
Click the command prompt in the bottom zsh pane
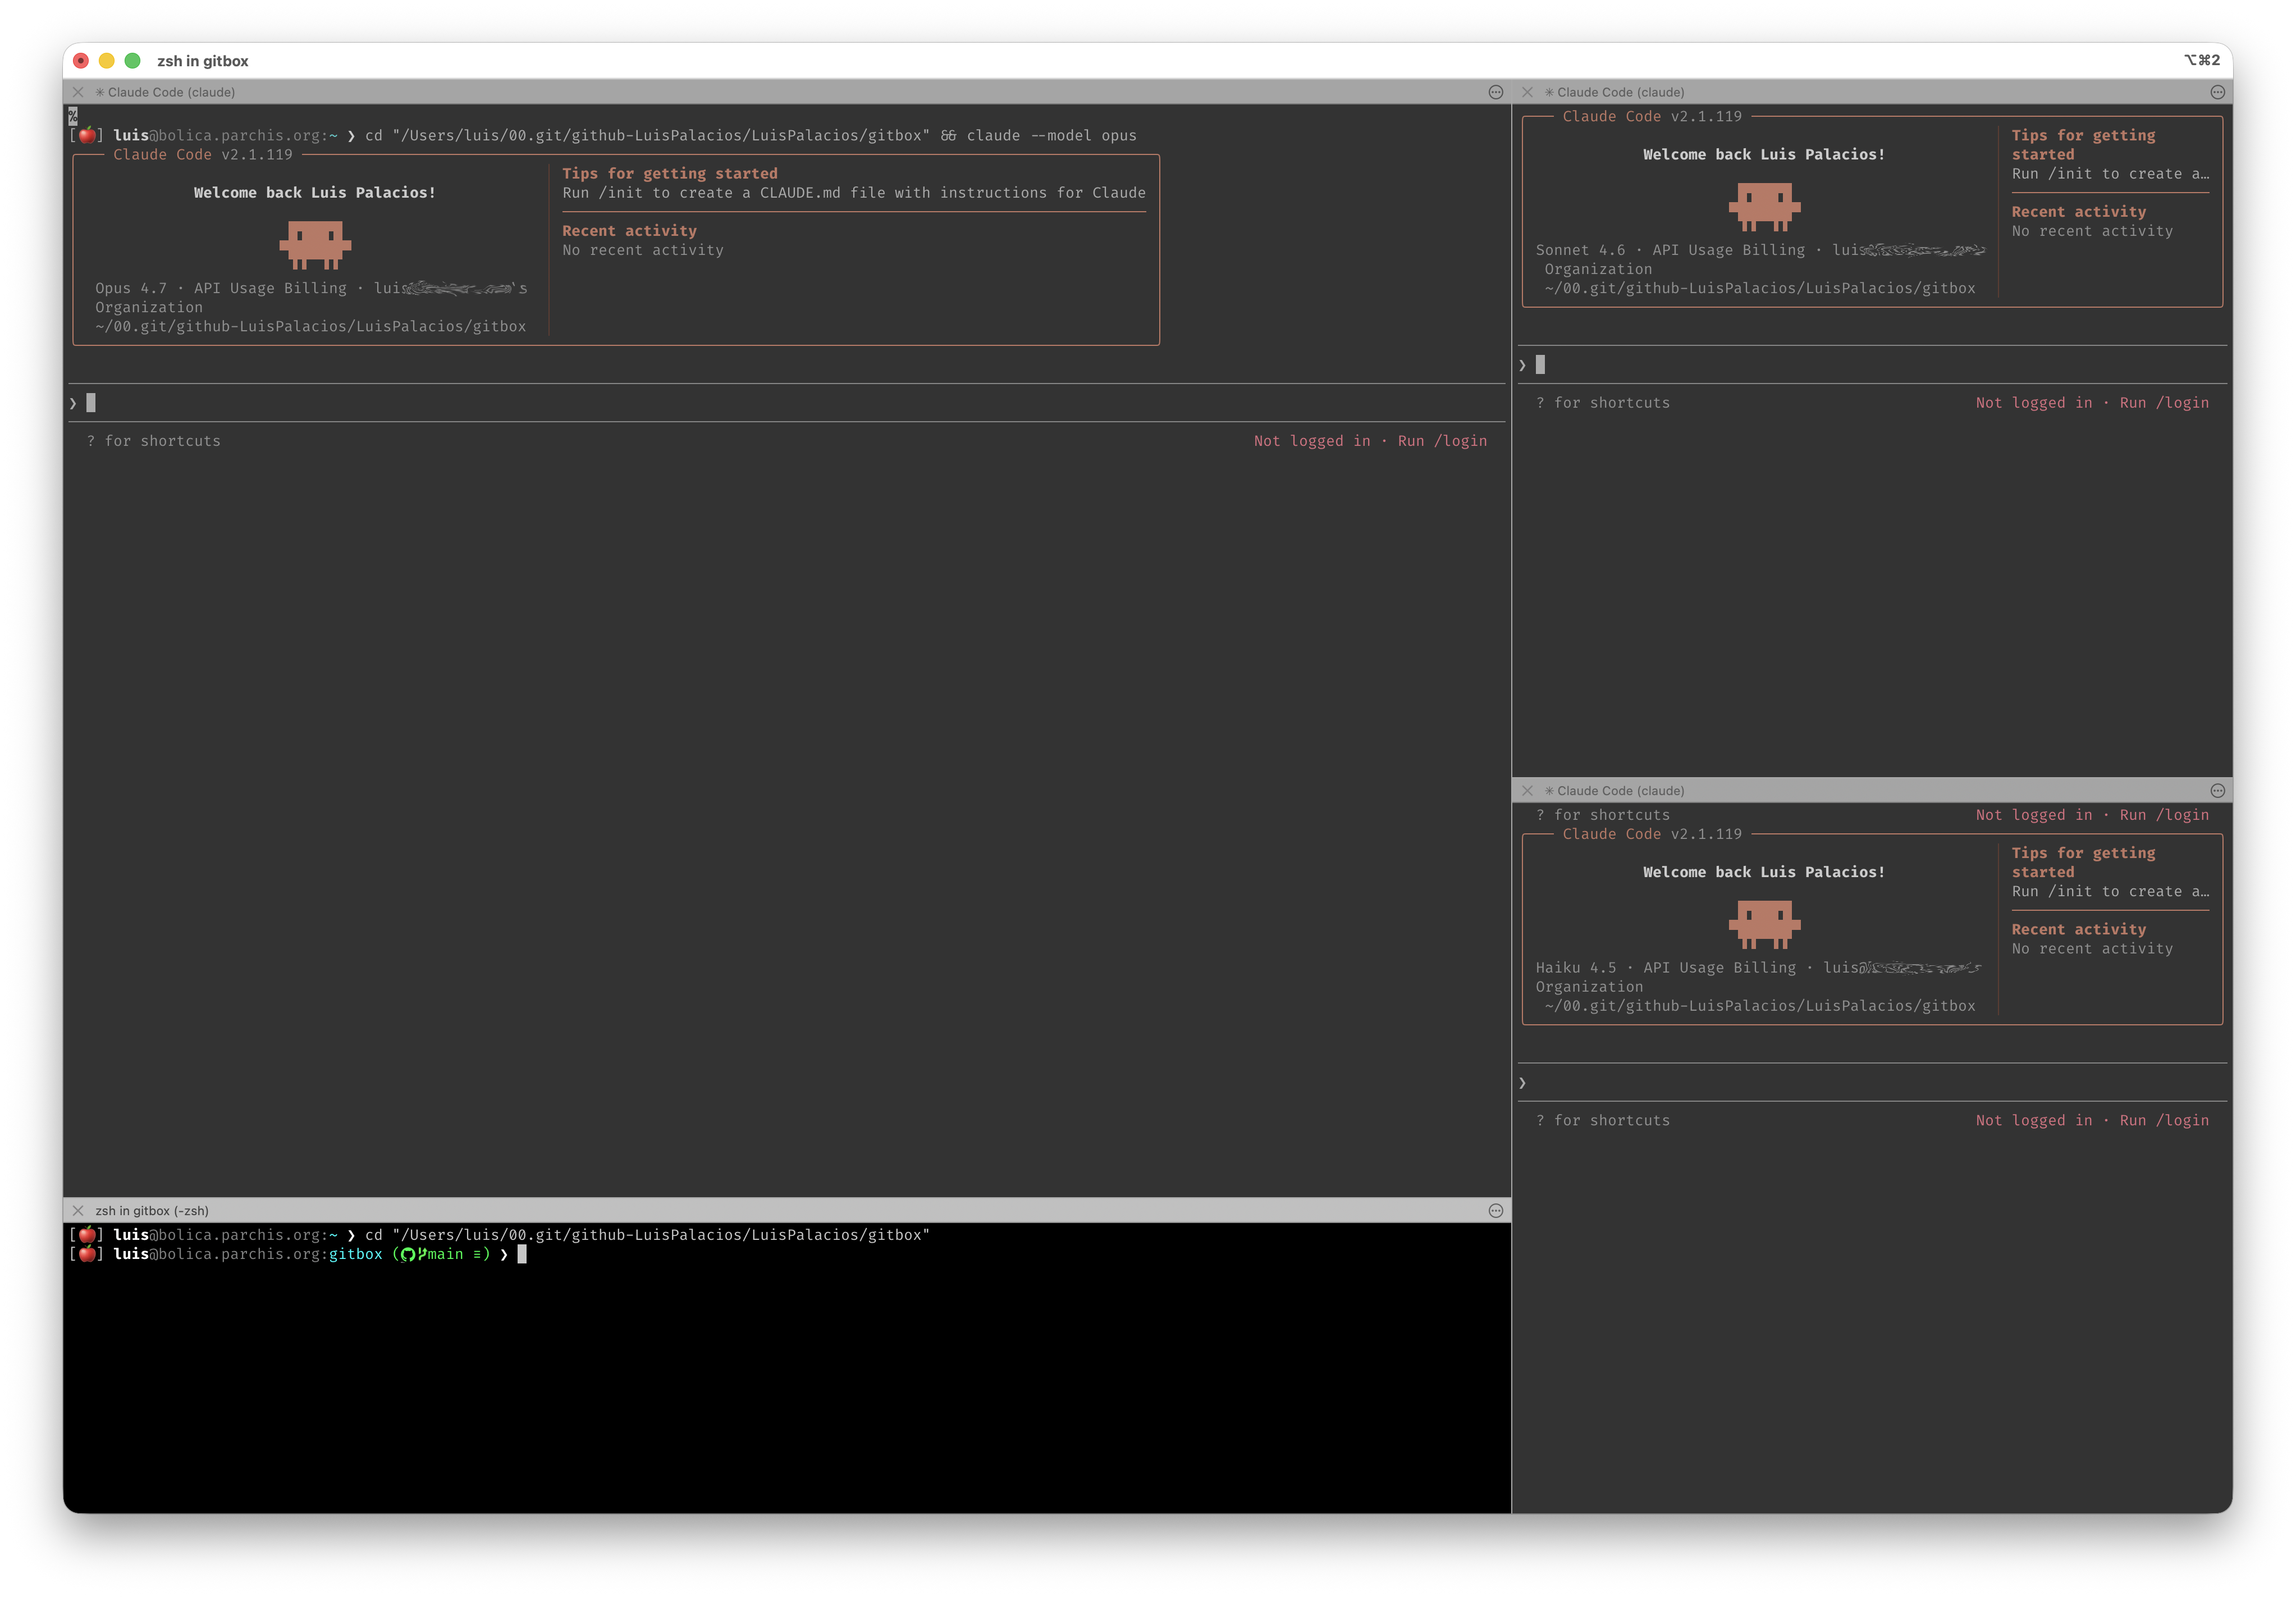click(521, 1255)
